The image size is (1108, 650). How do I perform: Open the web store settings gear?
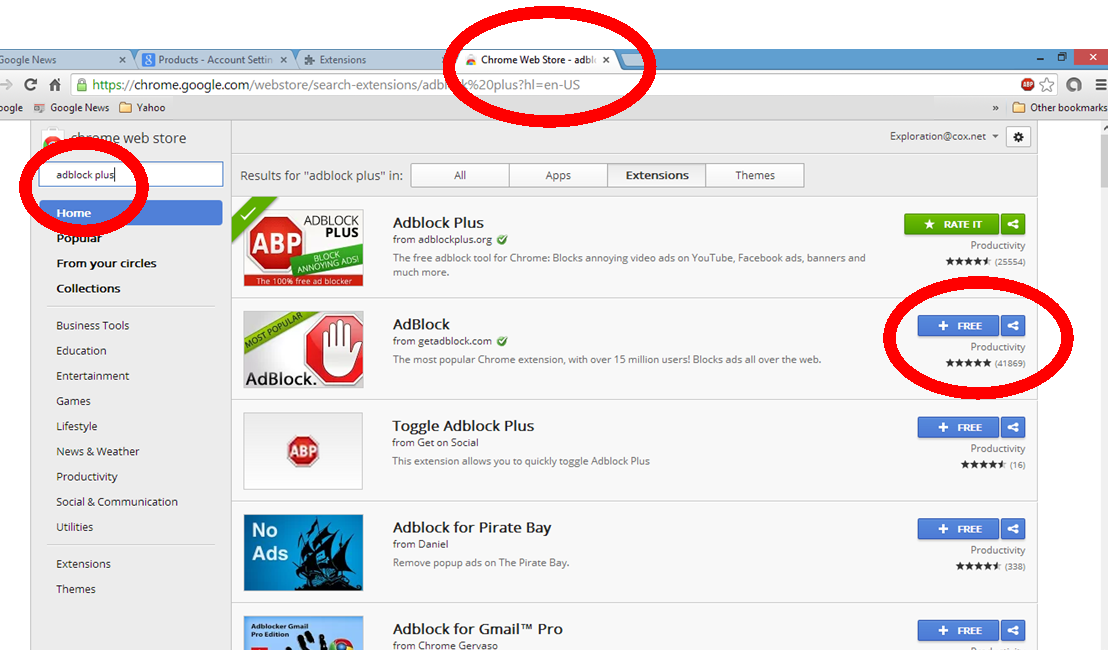[1018, 137]
